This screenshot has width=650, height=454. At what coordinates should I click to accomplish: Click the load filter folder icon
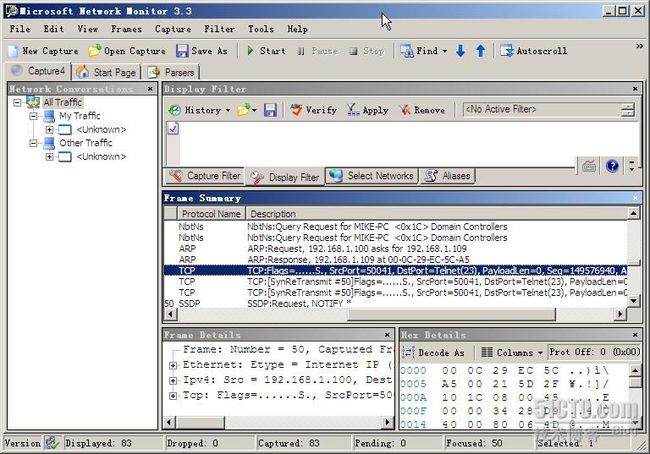pyautogui.click(x=244, y=110)
